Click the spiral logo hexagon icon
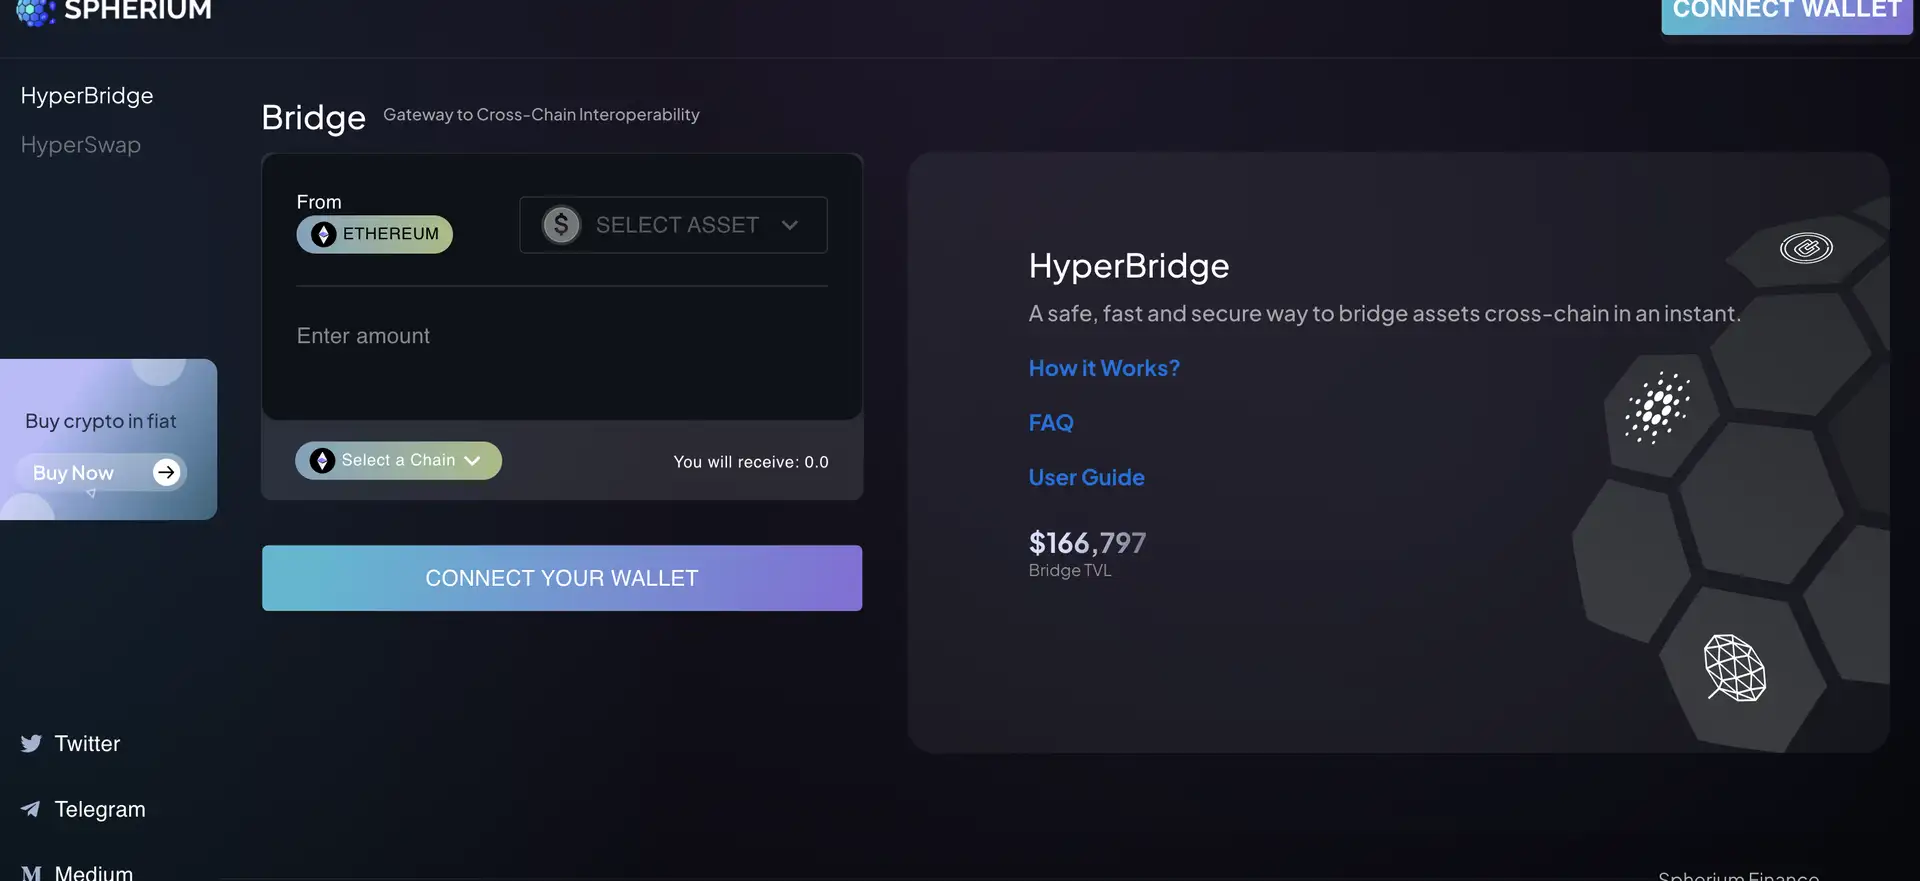Screen dimensions: 1920x881 pyautogui.click(x=1806, y=247)
